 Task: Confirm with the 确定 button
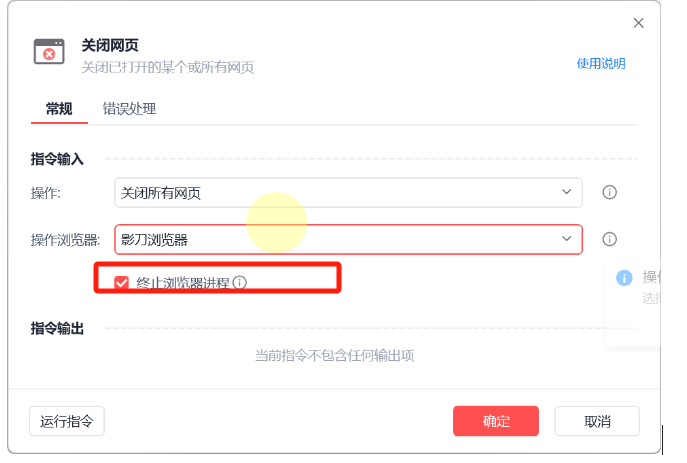click(x=496, y=421)
